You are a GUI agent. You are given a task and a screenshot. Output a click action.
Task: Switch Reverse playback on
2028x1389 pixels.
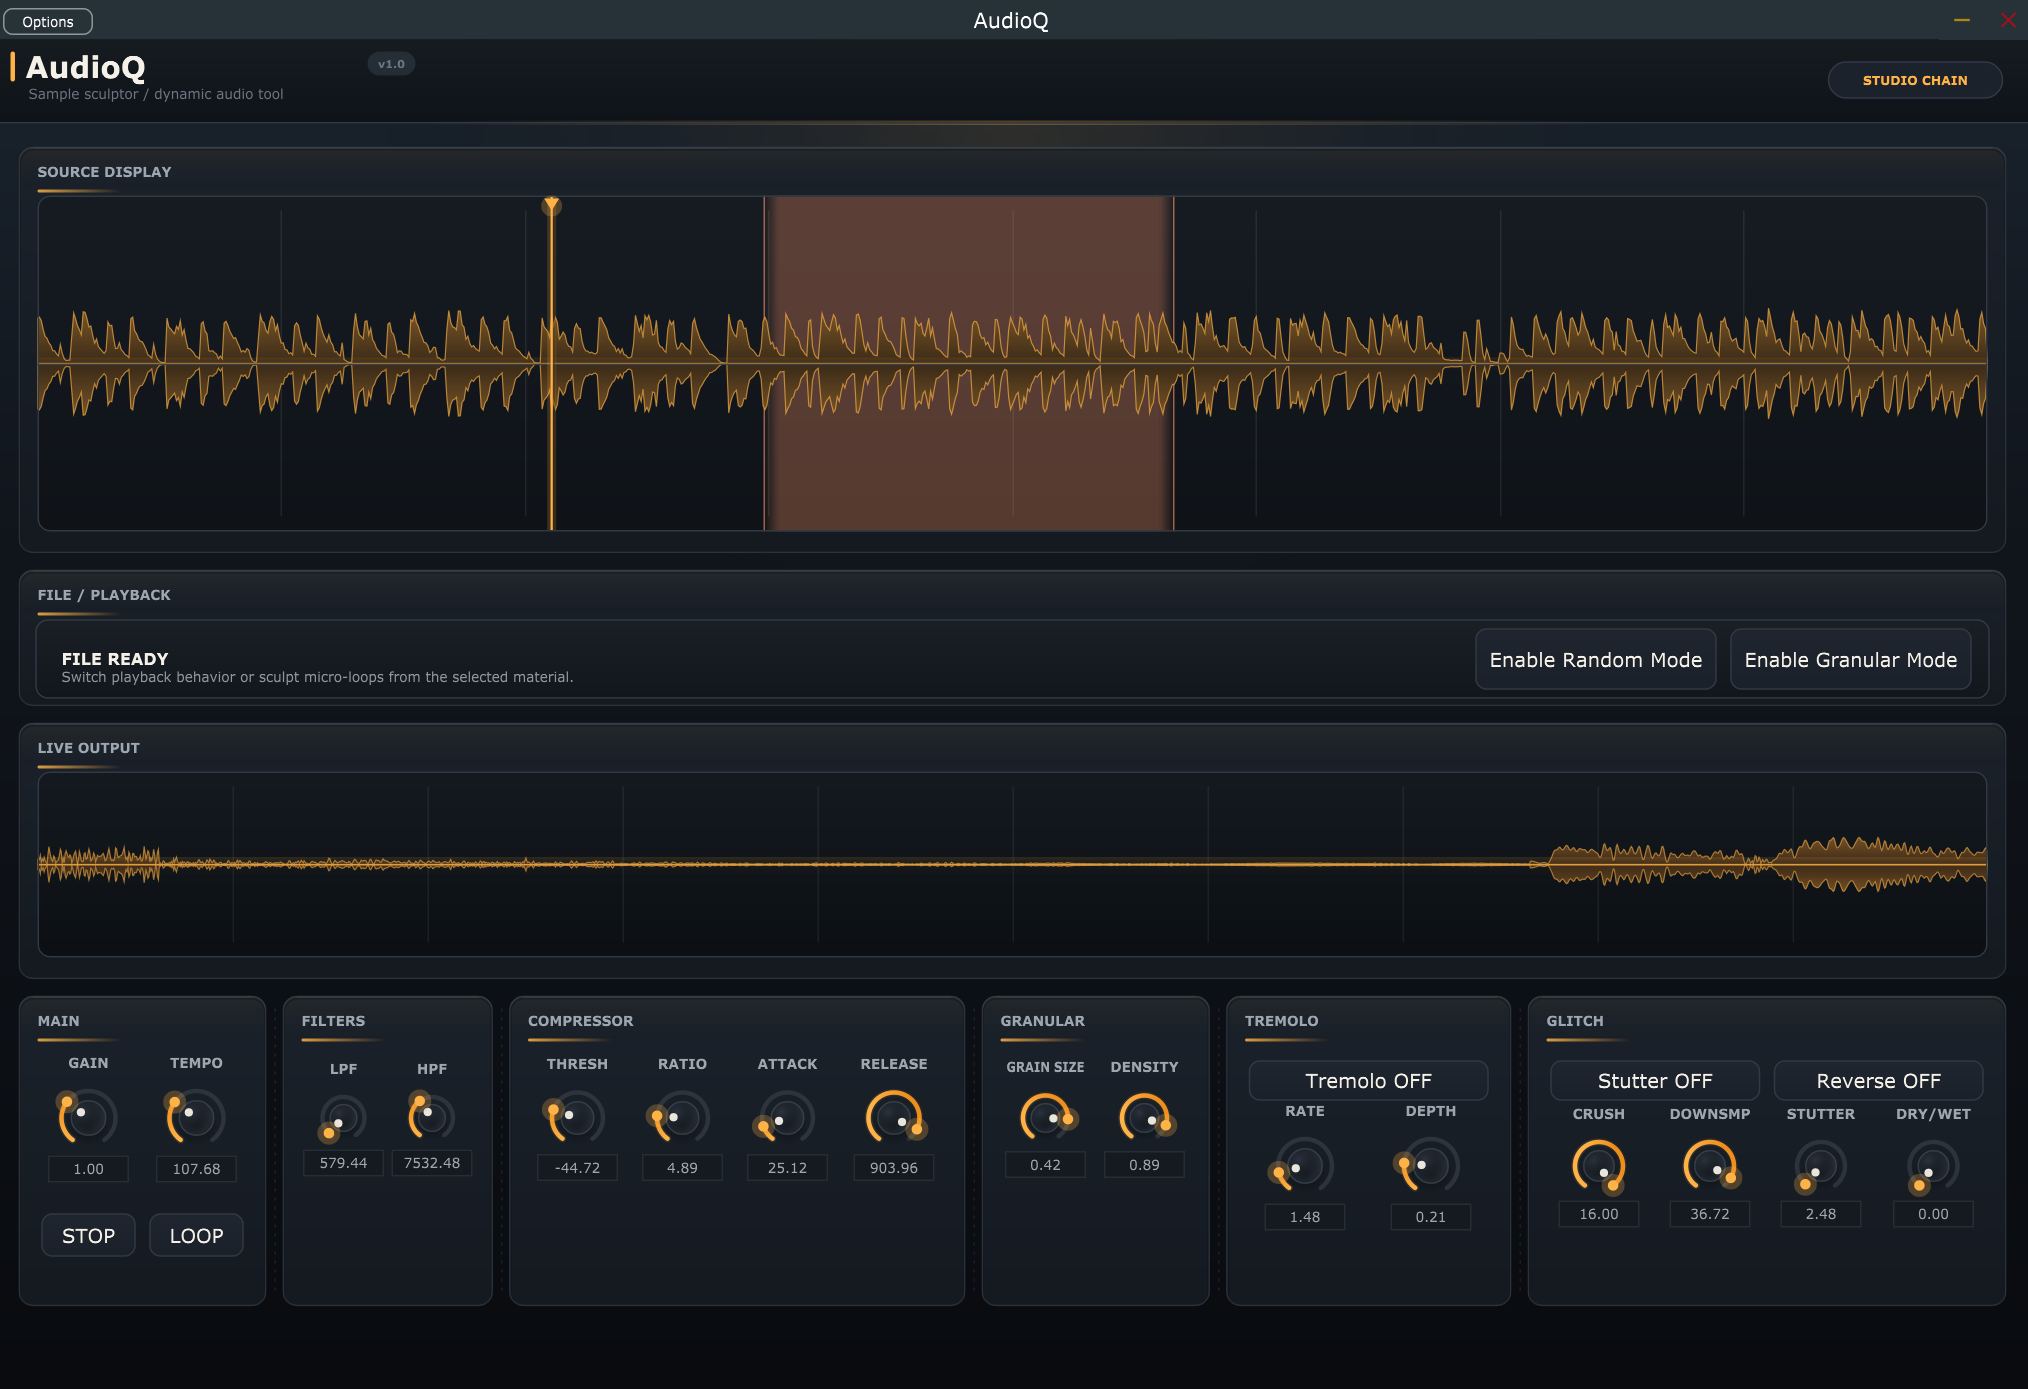pos(1877,1081)
